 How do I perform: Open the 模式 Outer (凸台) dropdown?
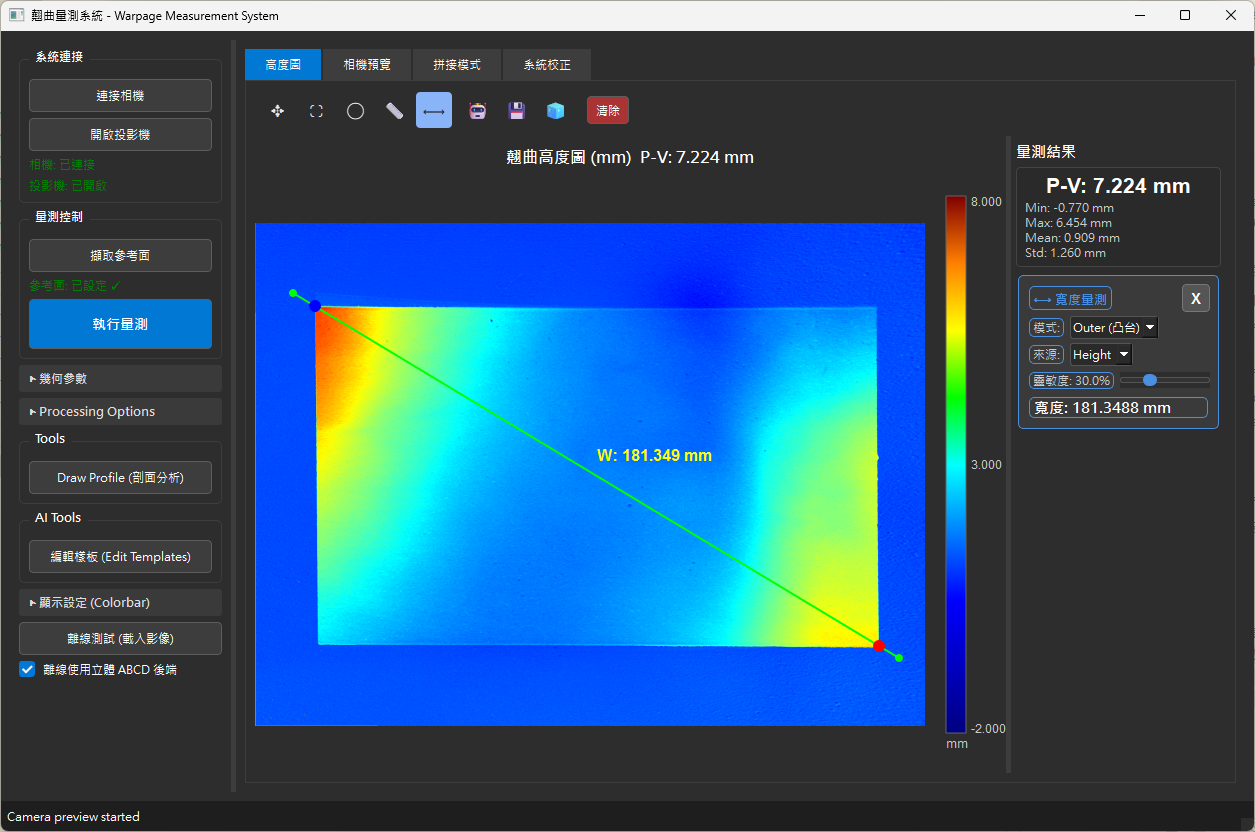pyautogui.click(x=1114, y=327)
